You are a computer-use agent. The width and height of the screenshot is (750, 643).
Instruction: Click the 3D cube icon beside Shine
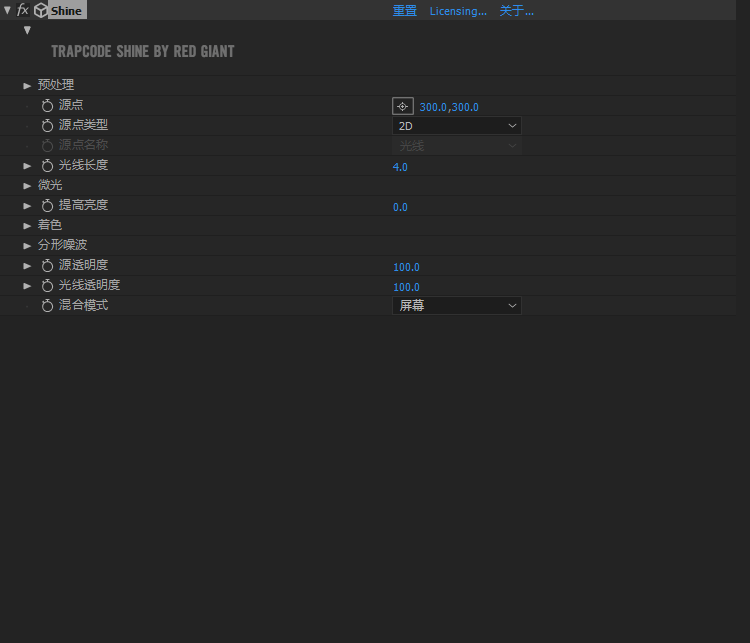click(x=41, y=10)
